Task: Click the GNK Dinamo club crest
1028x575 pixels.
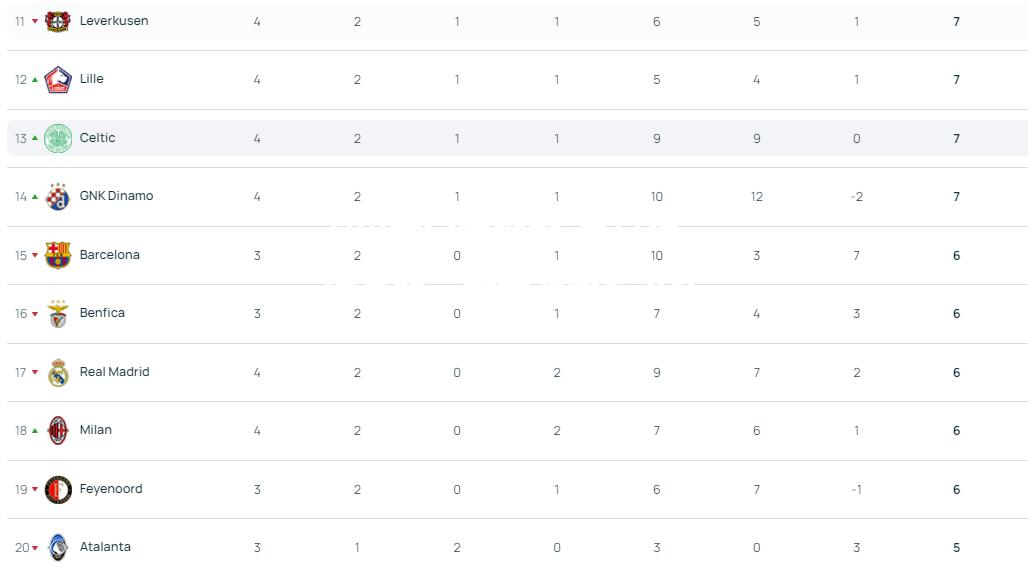Action: (58, 197)
